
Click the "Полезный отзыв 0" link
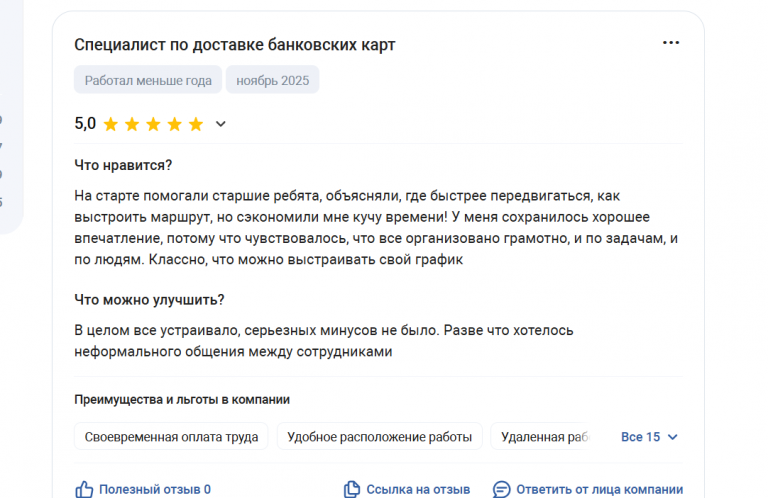click(155, 489)
